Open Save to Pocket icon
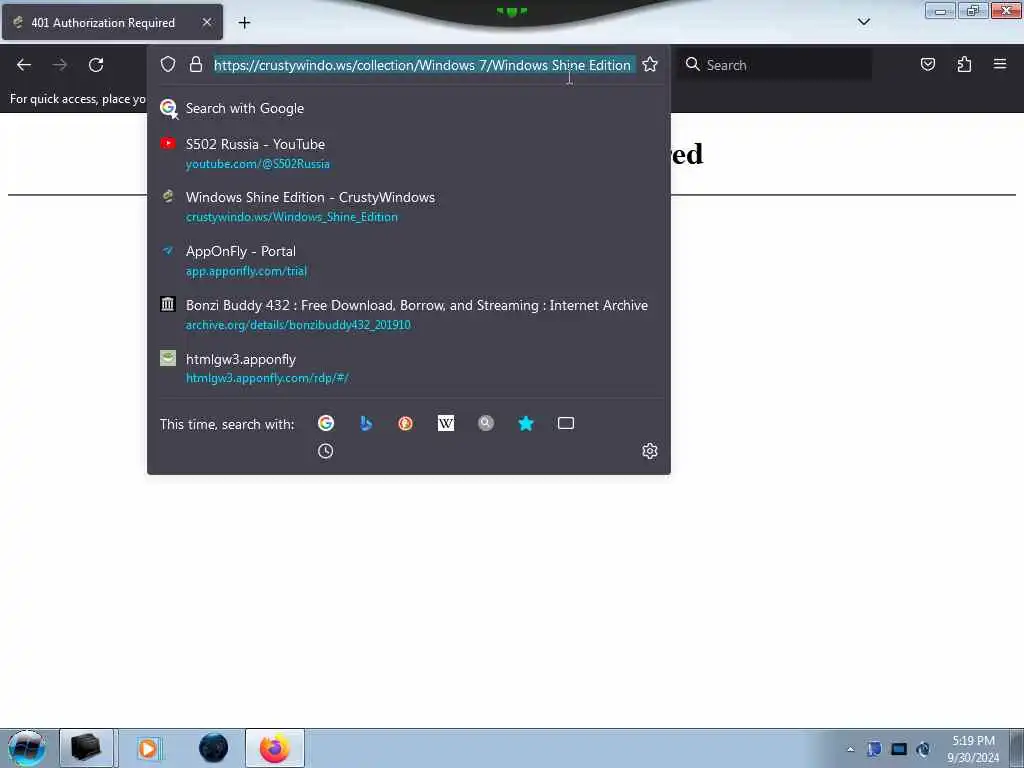1024x768 pixels. click(927, 64)
